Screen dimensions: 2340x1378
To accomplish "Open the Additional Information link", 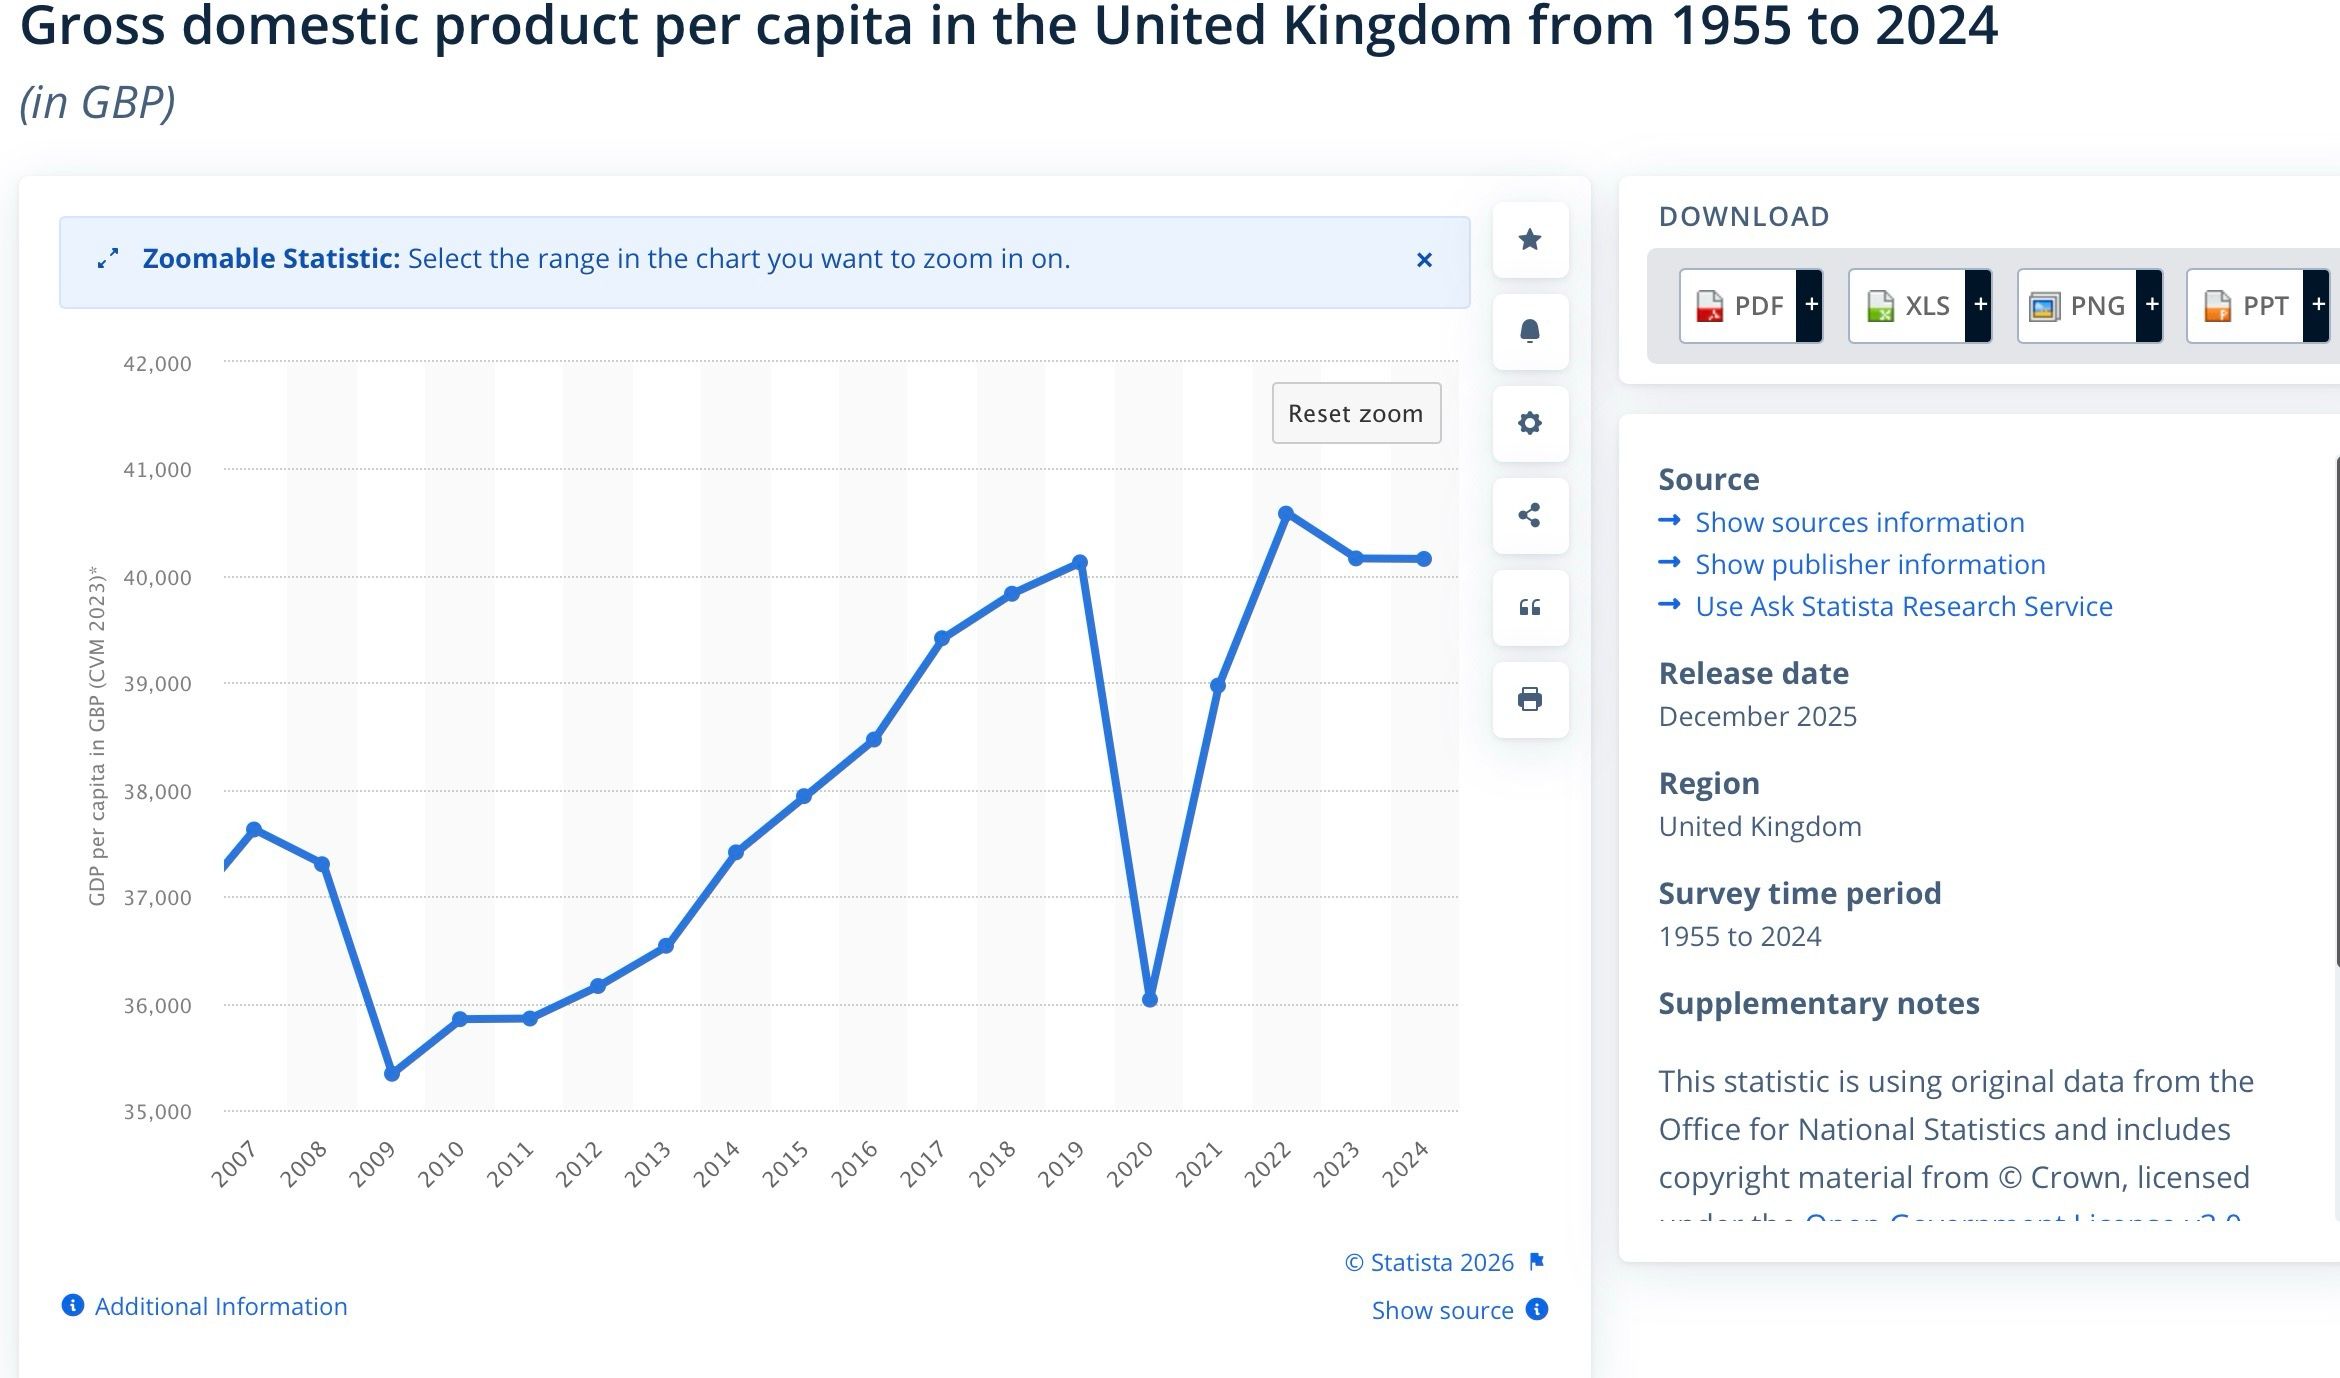I will (220, 1306).
